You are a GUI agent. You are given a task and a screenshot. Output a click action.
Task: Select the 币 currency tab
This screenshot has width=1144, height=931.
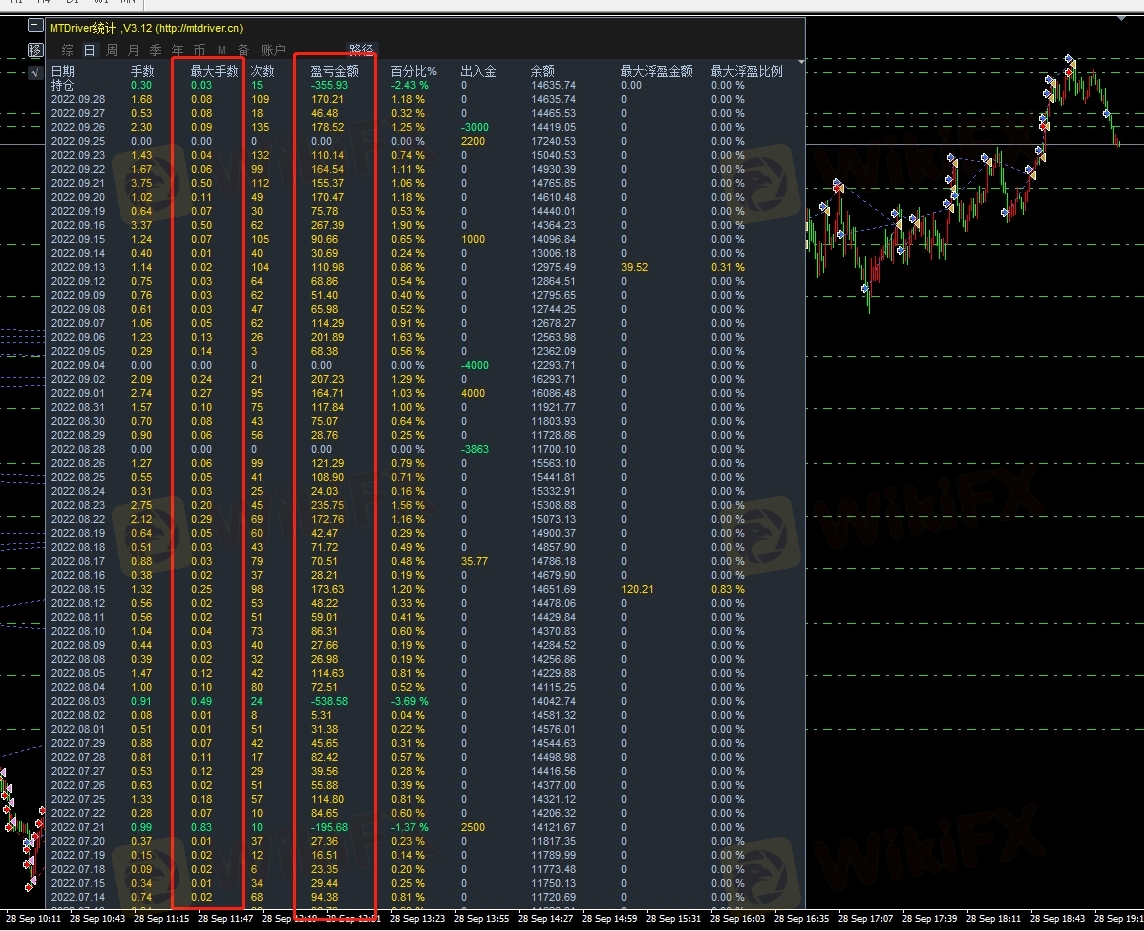point(200,50)
